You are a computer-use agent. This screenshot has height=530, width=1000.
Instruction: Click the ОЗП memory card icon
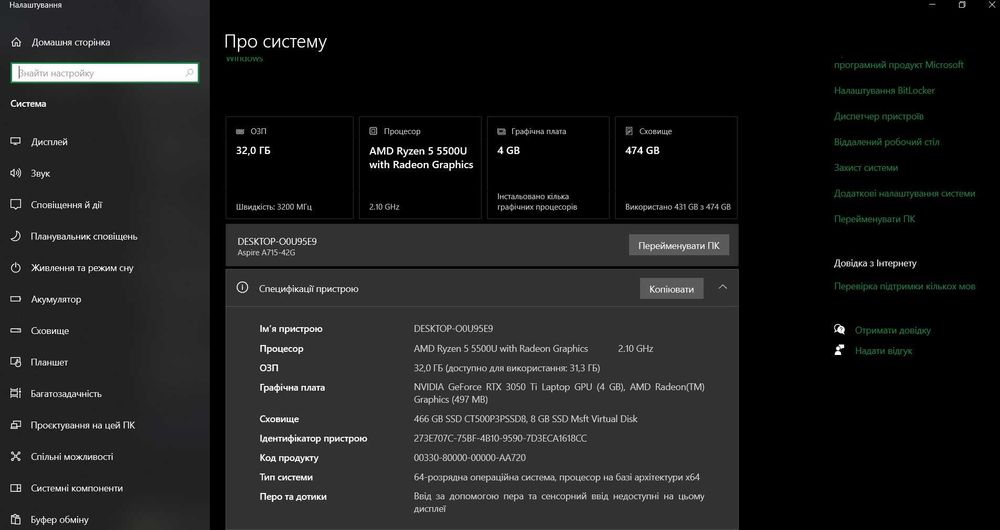pos(240,131)
